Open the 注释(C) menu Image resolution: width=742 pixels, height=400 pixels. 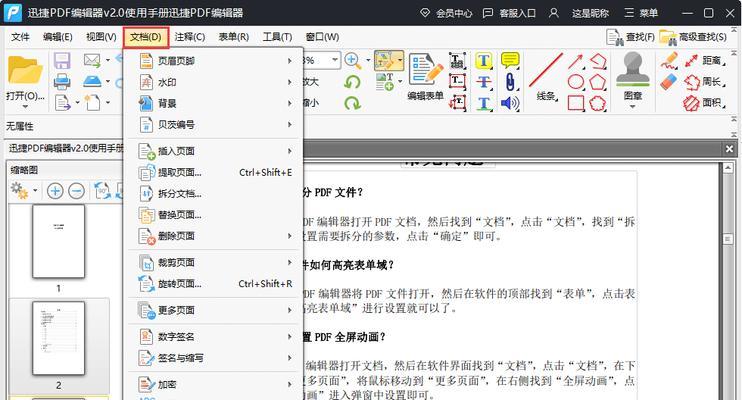click(190, 37)
